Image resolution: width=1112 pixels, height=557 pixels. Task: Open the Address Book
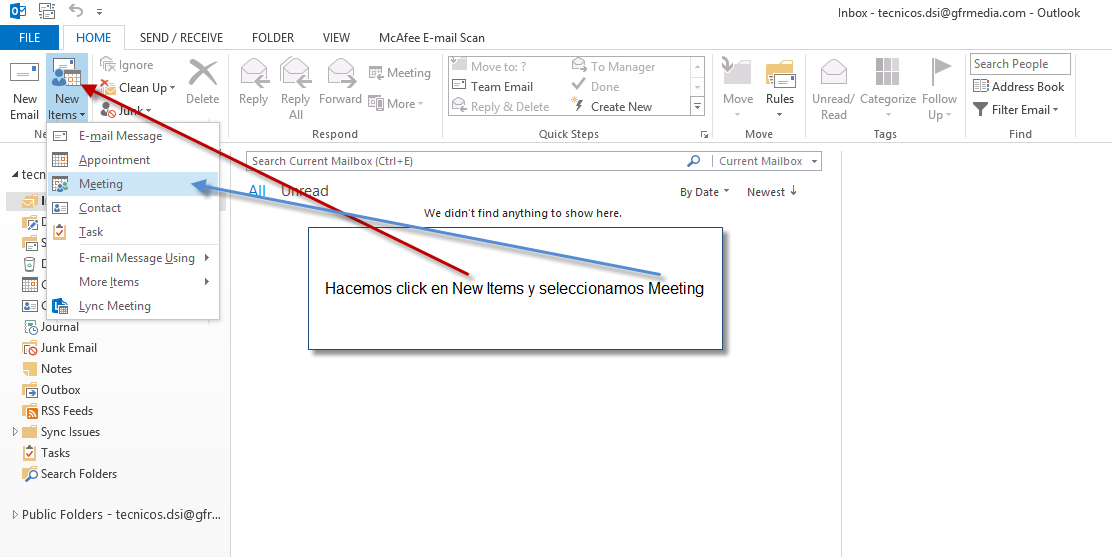pos(1019,87)
